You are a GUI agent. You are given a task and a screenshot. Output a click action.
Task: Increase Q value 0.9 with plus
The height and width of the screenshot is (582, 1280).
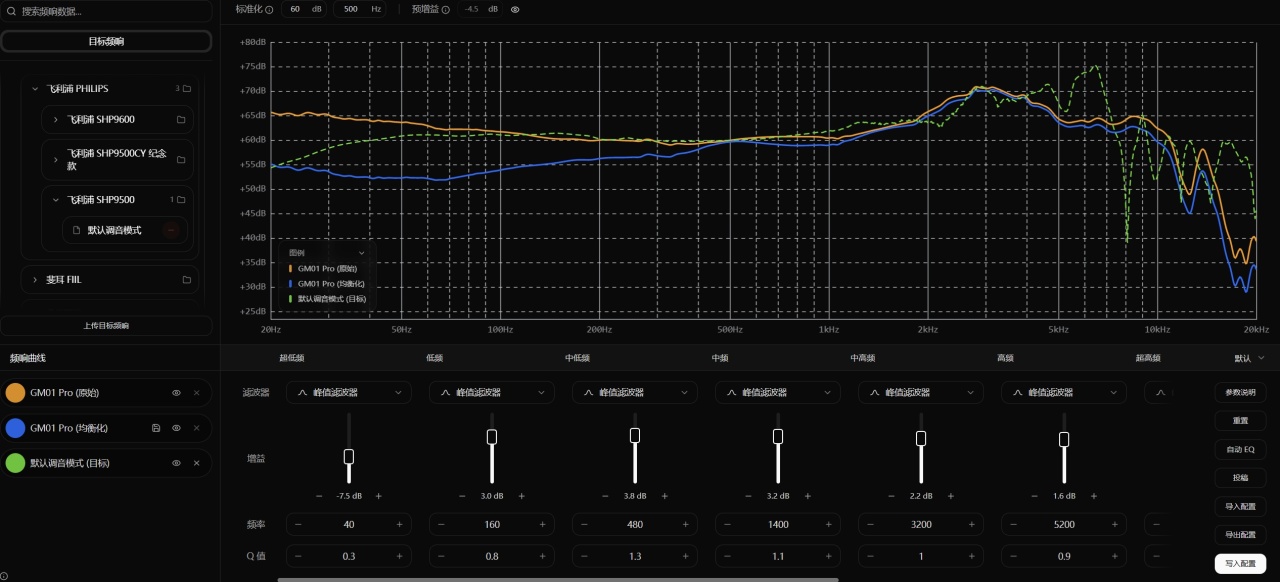[1114, 556]
